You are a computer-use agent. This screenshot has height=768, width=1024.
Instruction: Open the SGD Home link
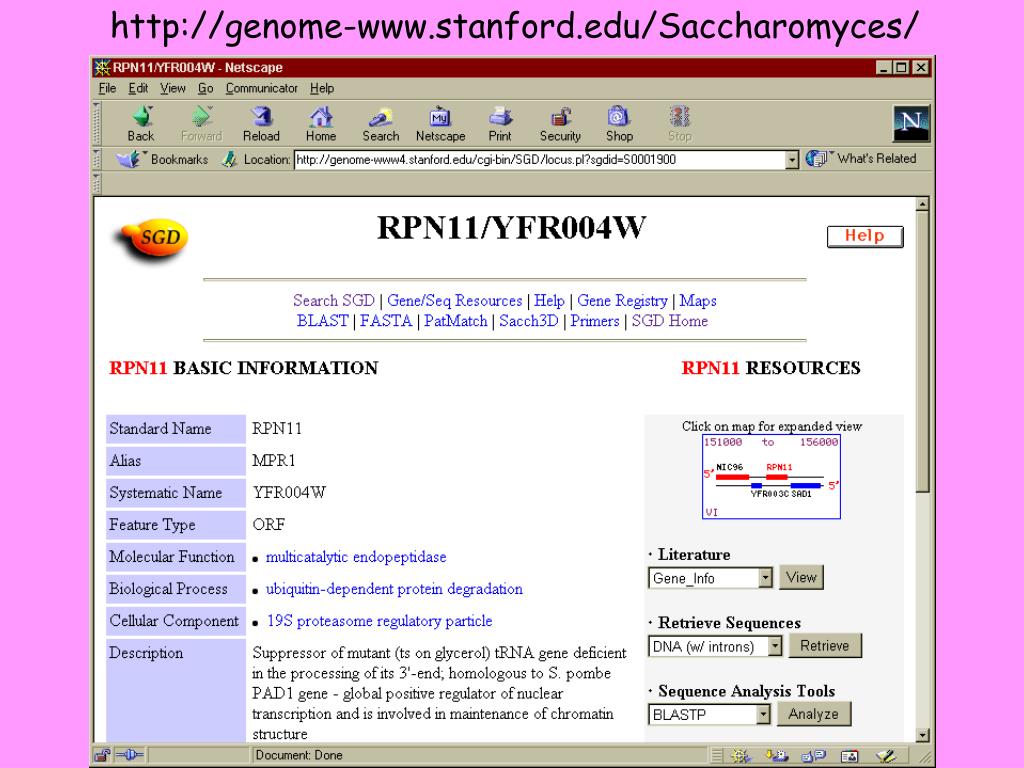(x=669, y=321)
